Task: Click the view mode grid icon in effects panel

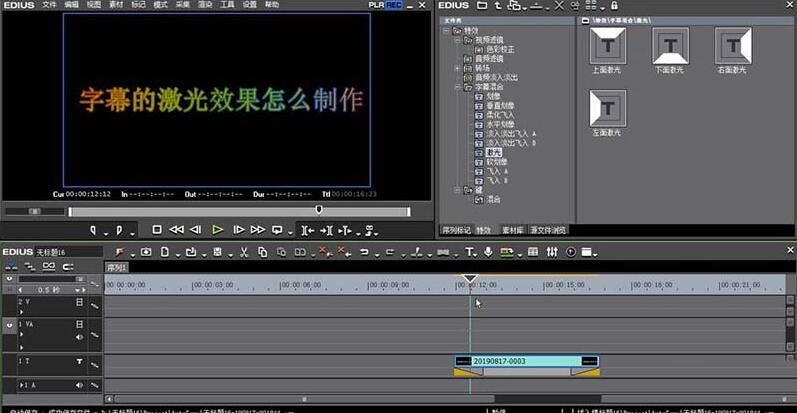Action: 591,6
